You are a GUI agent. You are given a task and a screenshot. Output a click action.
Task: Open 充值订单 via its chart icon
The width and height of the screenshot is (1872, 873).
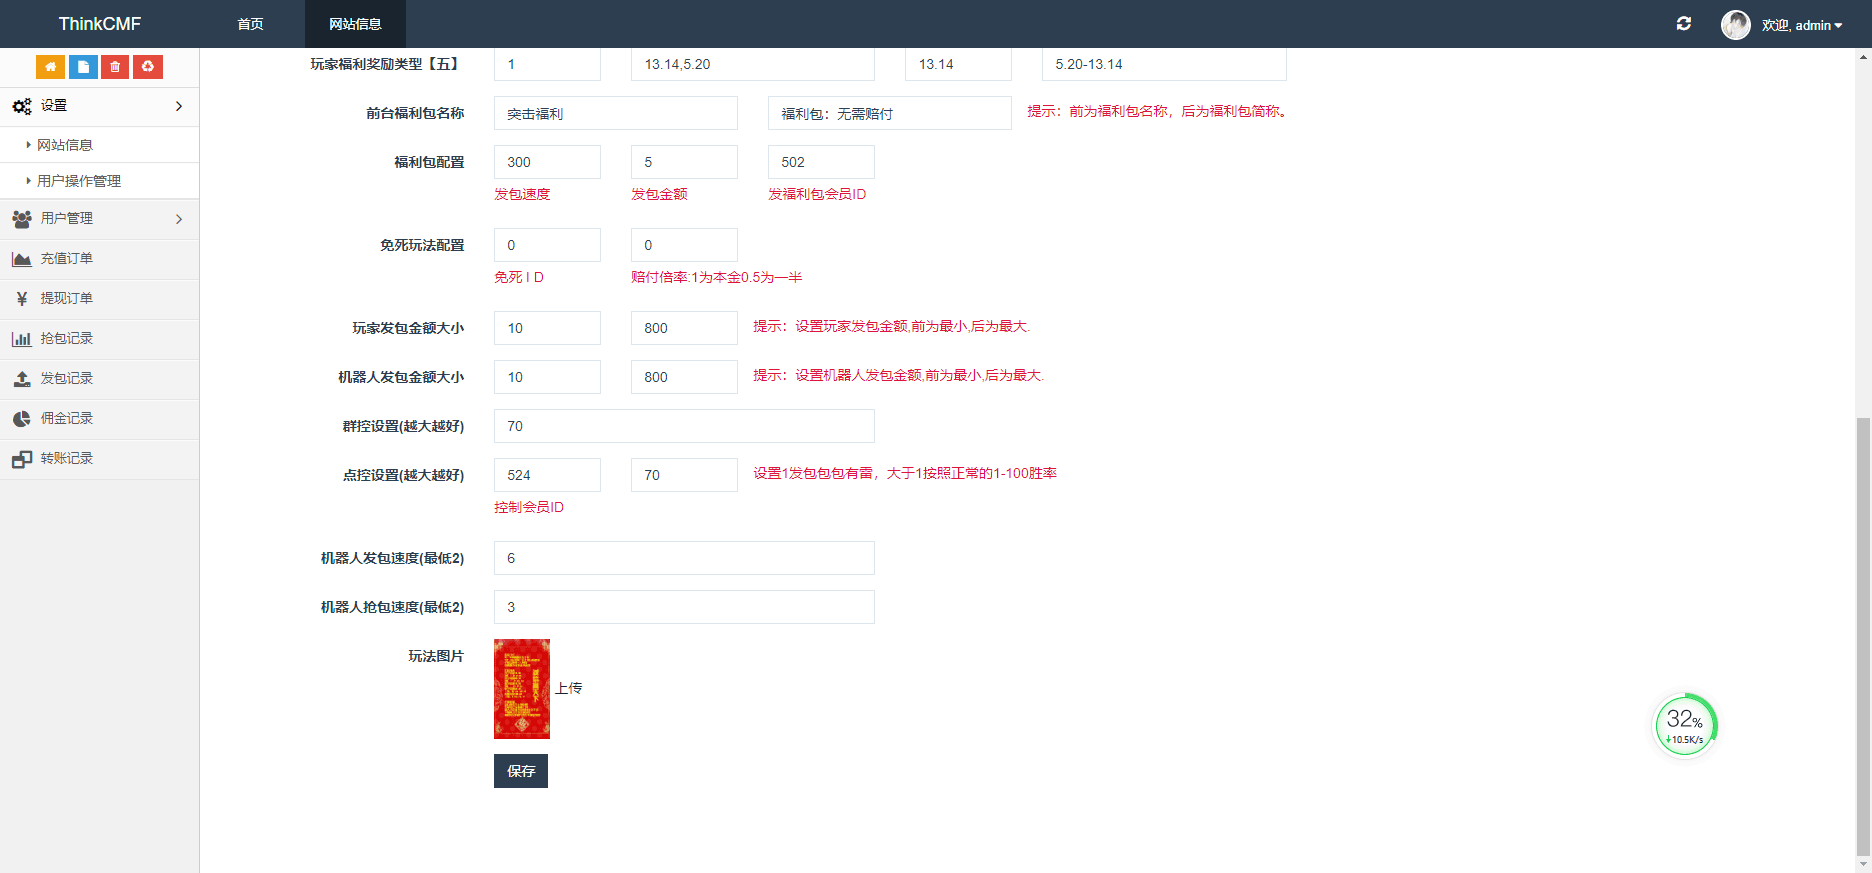click(x=22, y=259)
